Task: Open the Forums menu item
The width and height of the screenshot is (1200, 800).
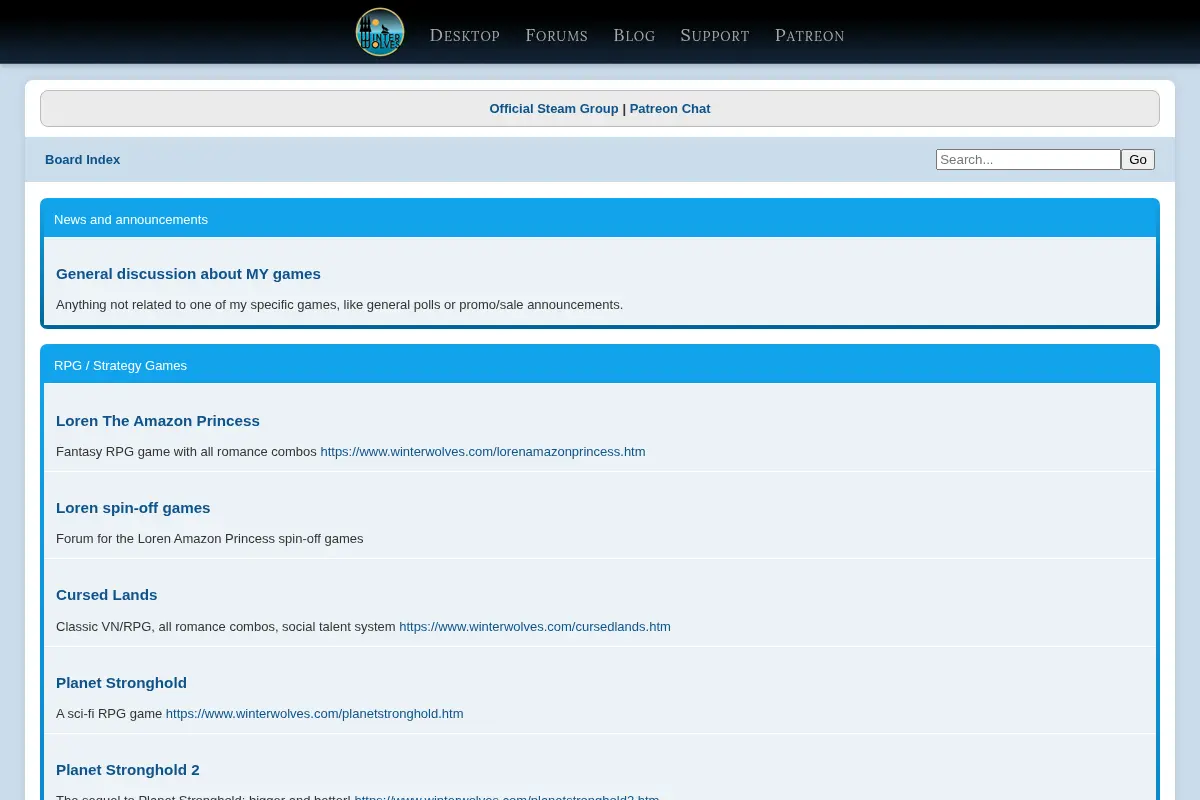Action: click(x=557, y=35)
